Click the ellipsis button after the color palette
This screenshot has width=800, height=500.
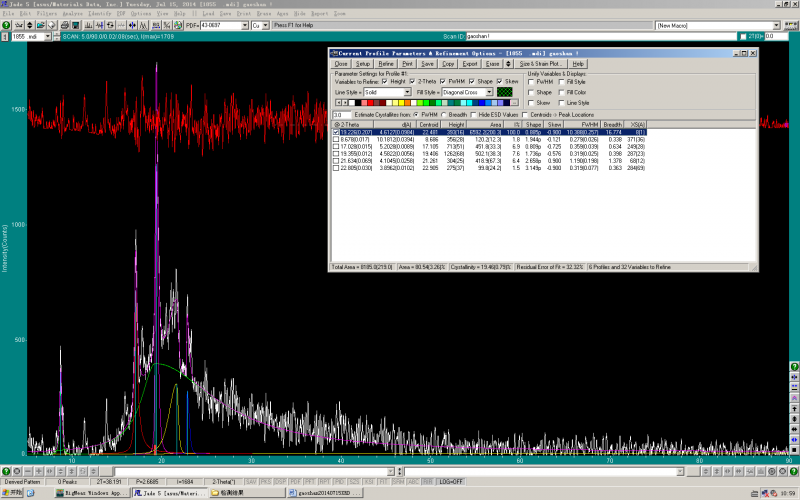coord(515,102)
